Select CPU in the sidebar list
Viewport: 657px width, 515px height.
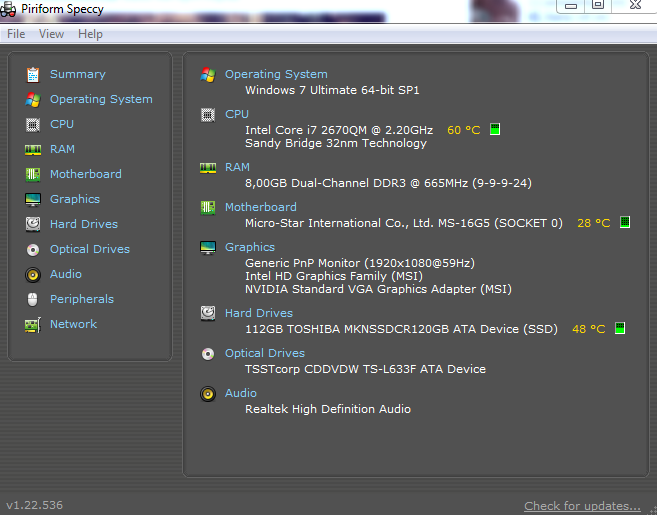[x=62, y=124]
